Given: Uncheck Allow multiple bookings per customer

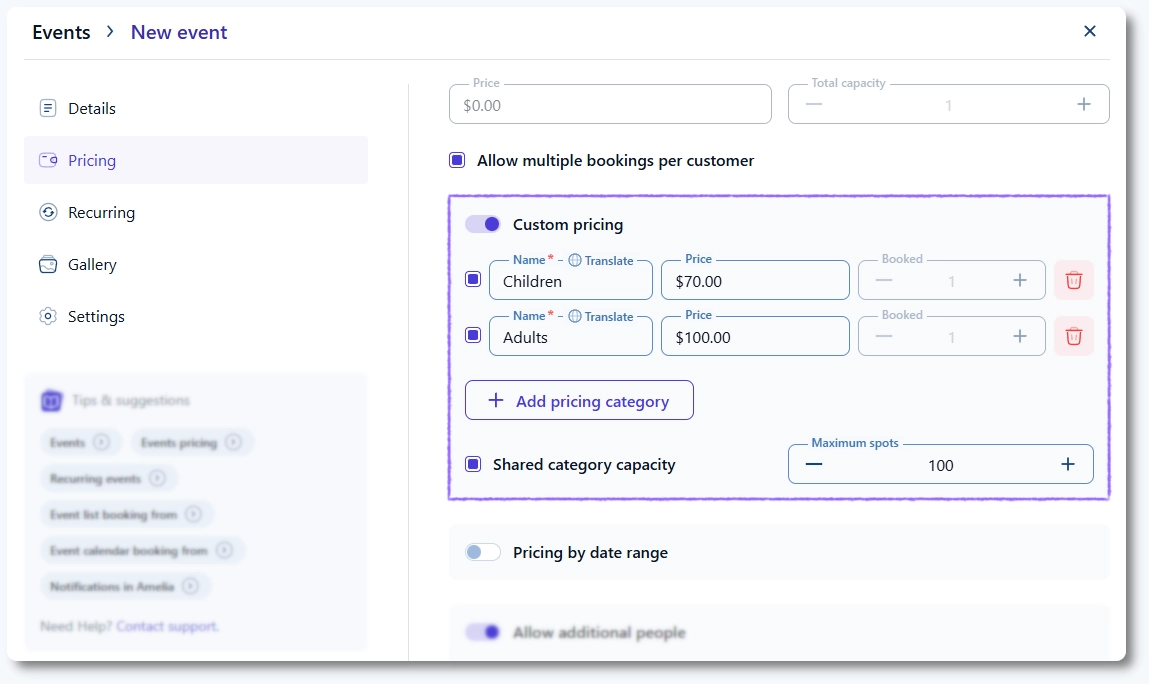Looking at the screenshot, I should pyautogui.click(x=457, y=160).
